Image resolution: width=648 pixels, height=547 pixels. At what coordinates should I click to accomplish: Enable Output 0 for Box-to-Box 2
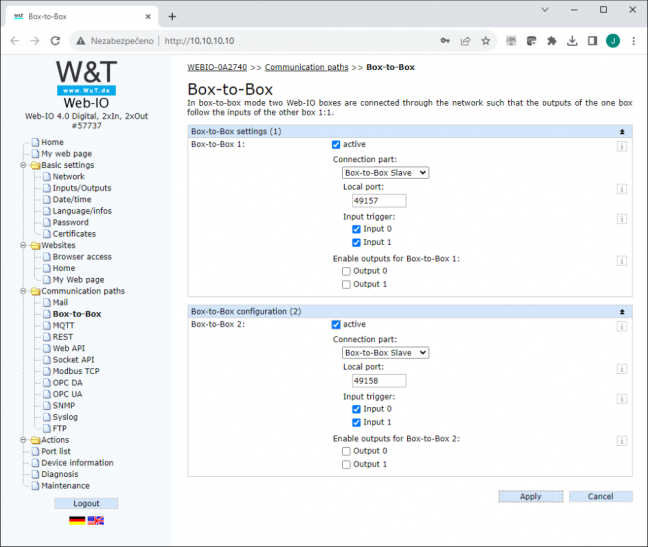[x=346, y=452]
